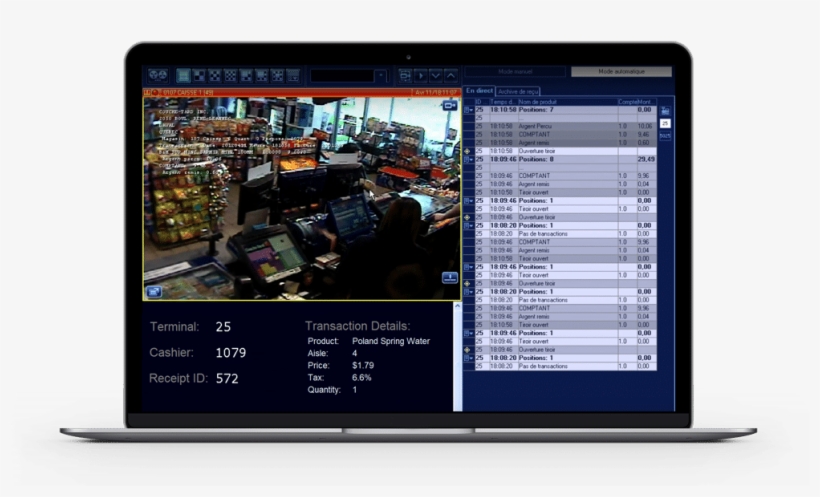The height and width of the screenshot is (497, 820).
Task: Click the red record indicator on CAISSE header
Action: 155,93
